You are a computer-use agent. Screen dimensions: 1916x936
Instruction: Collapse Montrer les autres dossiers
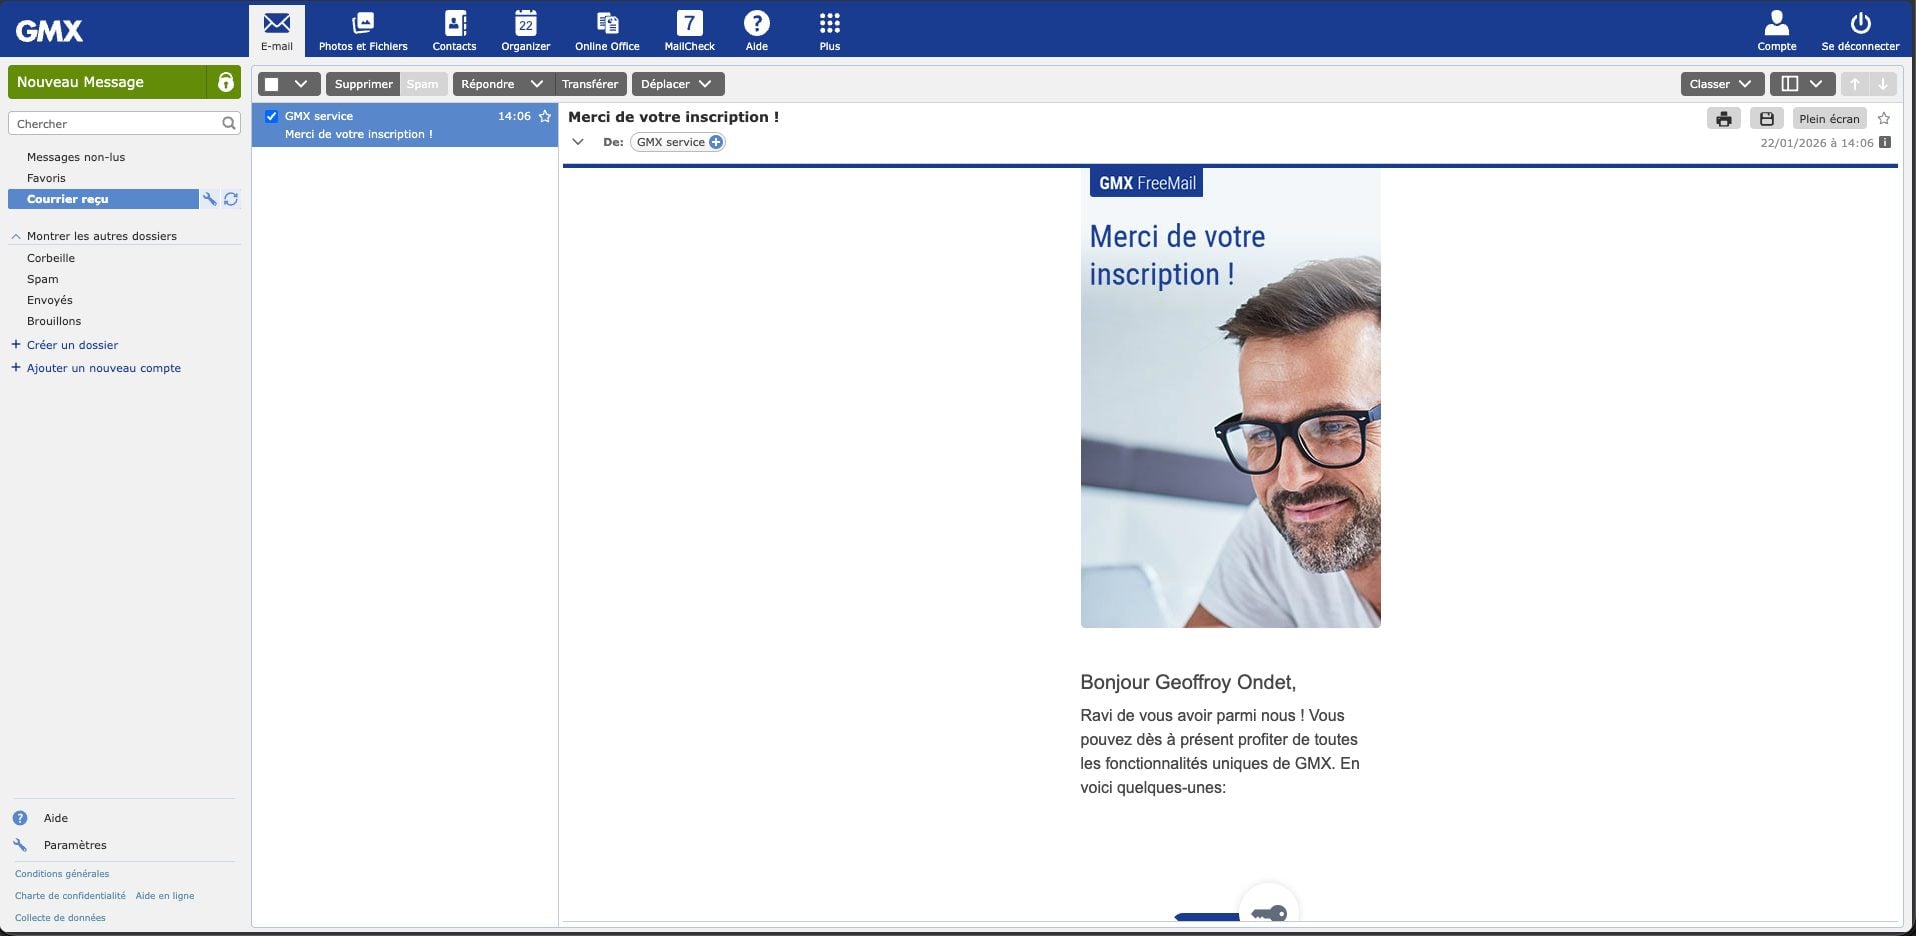click(x=16, y=236)
